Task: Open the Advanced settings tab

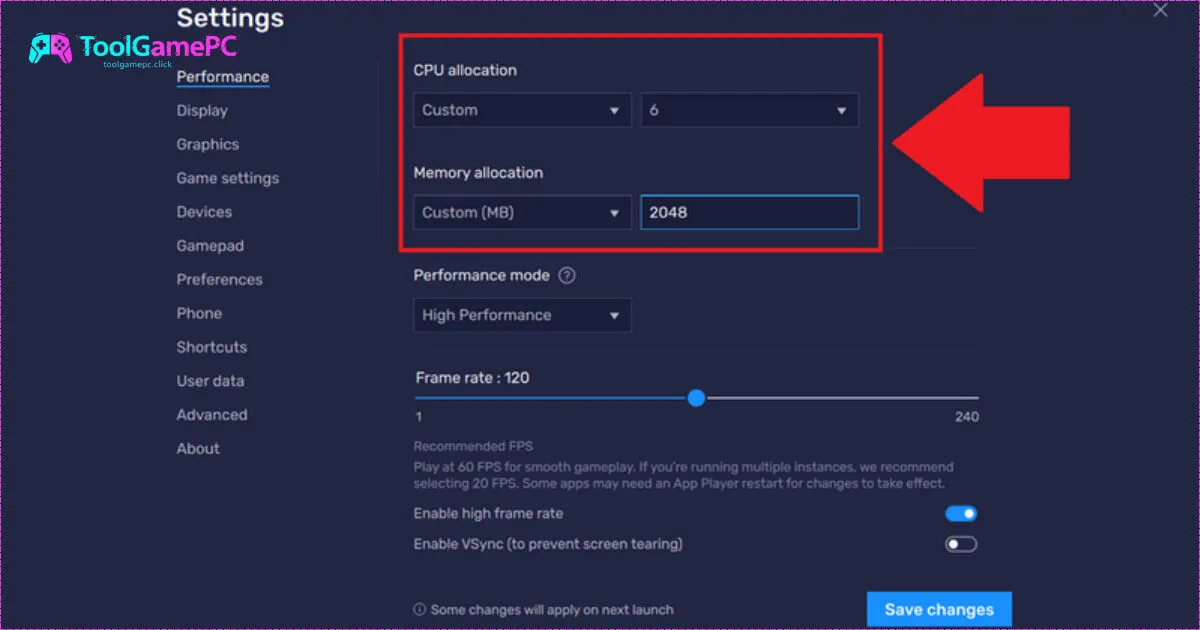Action: pos(212,415)
